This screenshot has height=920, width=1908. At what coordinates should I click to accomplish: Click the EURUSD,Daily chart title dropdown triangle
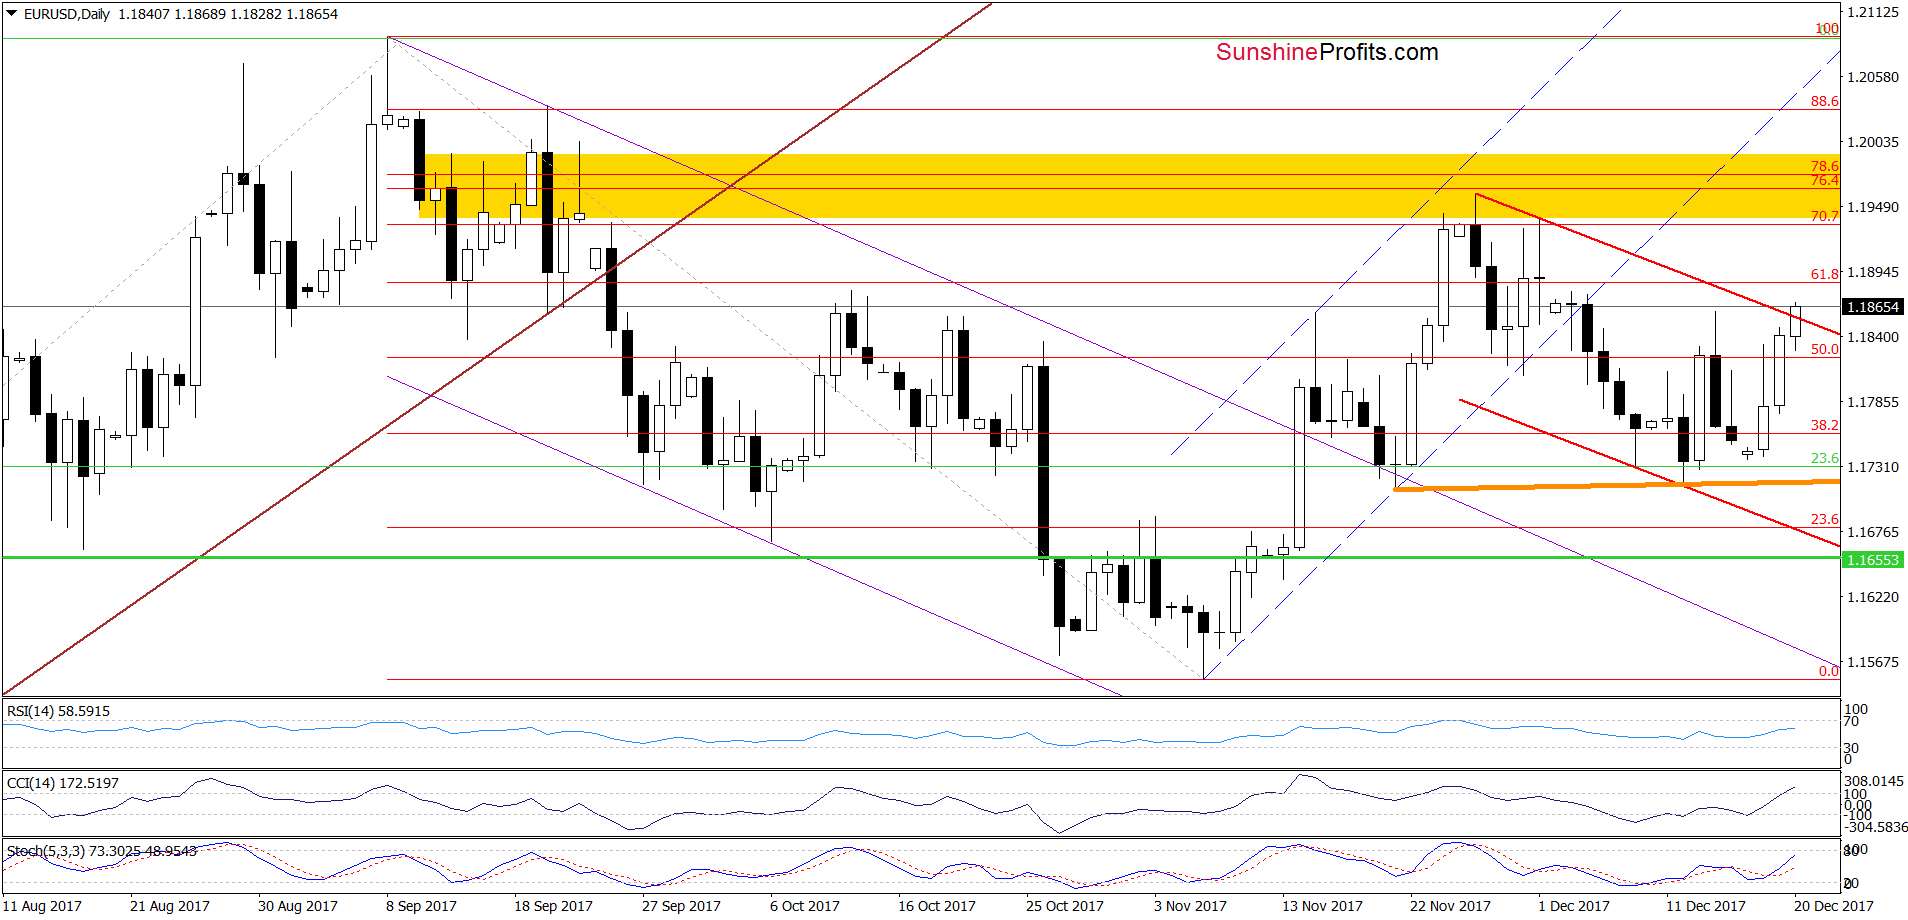click(12, 14)
